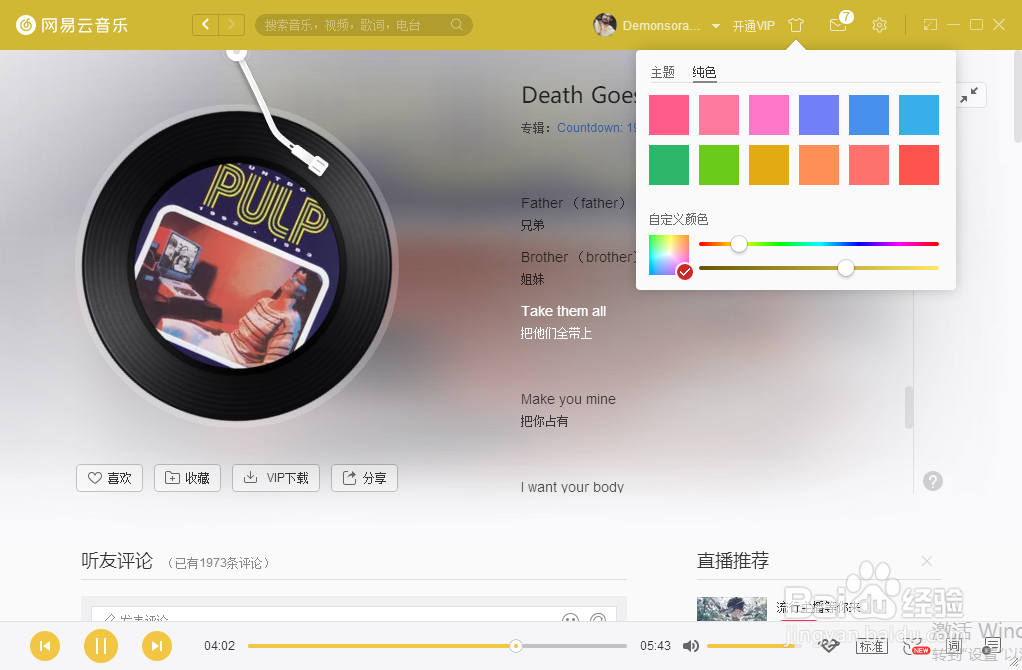Play the previous track

[x=45, y=646]
